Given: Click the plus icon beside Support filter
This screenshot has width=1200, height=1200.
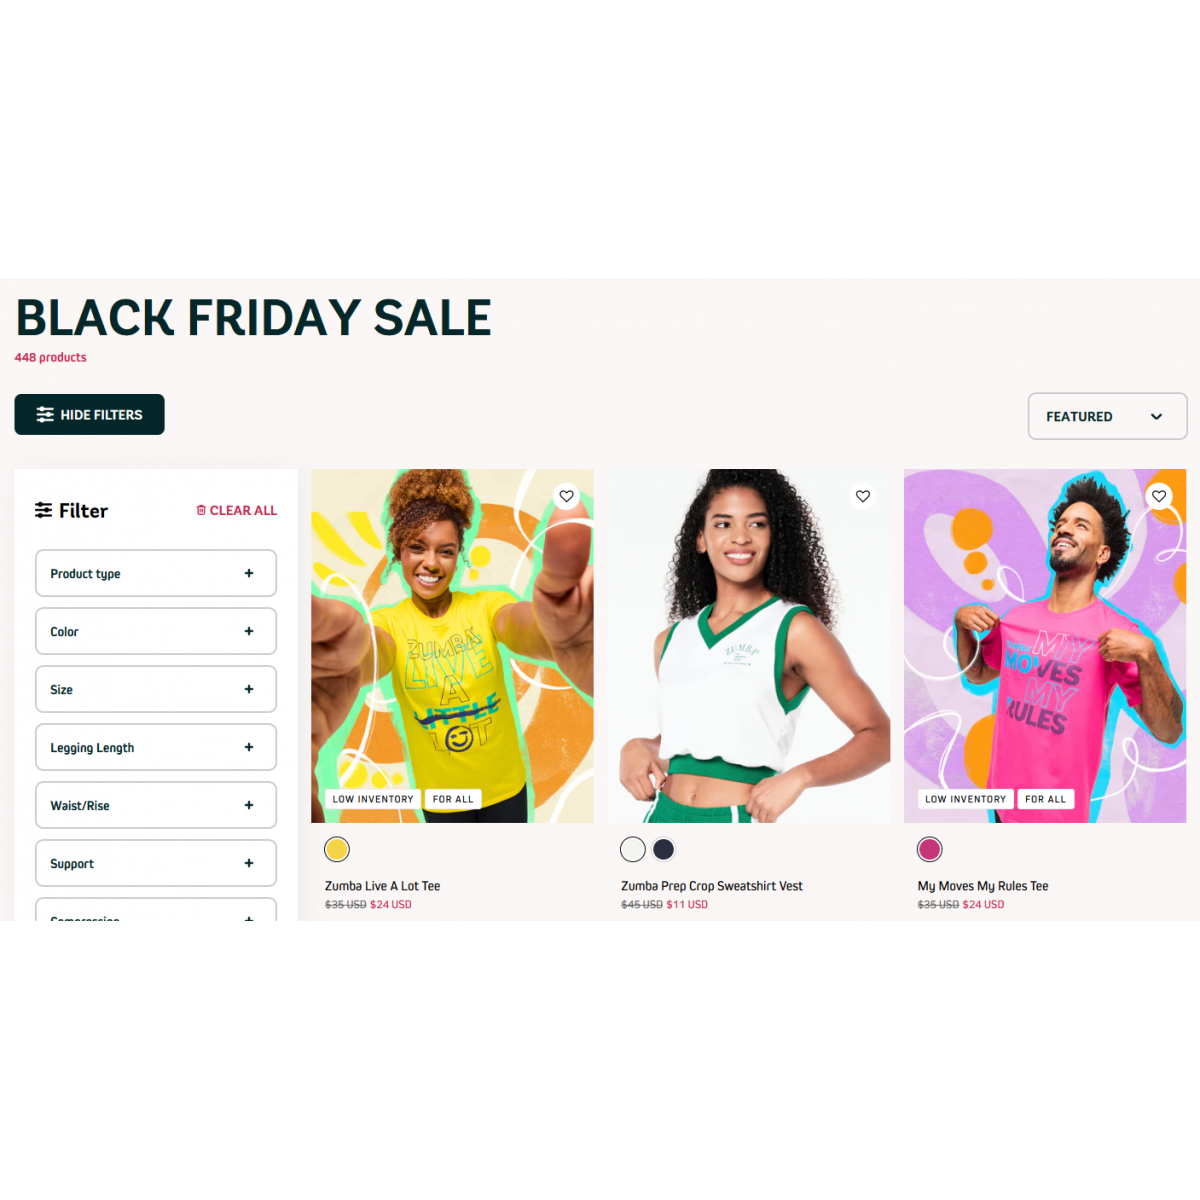Looking at the screenshot, I should tap(249, 863).
